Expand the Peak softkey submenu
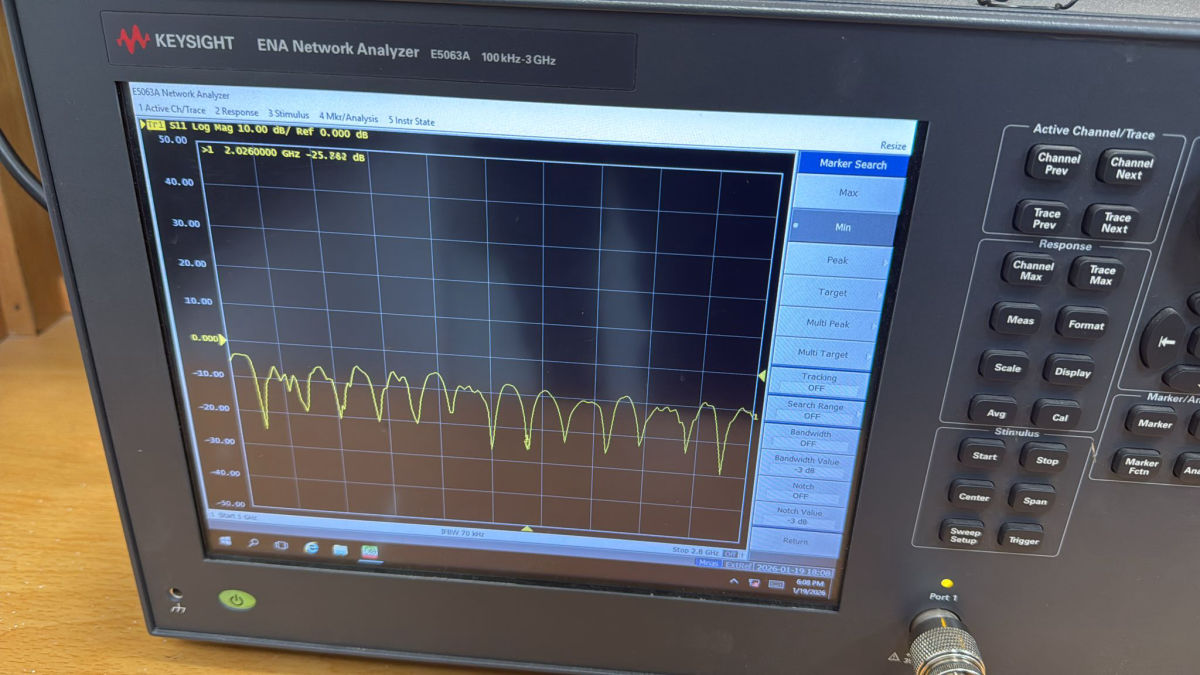Screen dimensions: 1200x675 837,260
